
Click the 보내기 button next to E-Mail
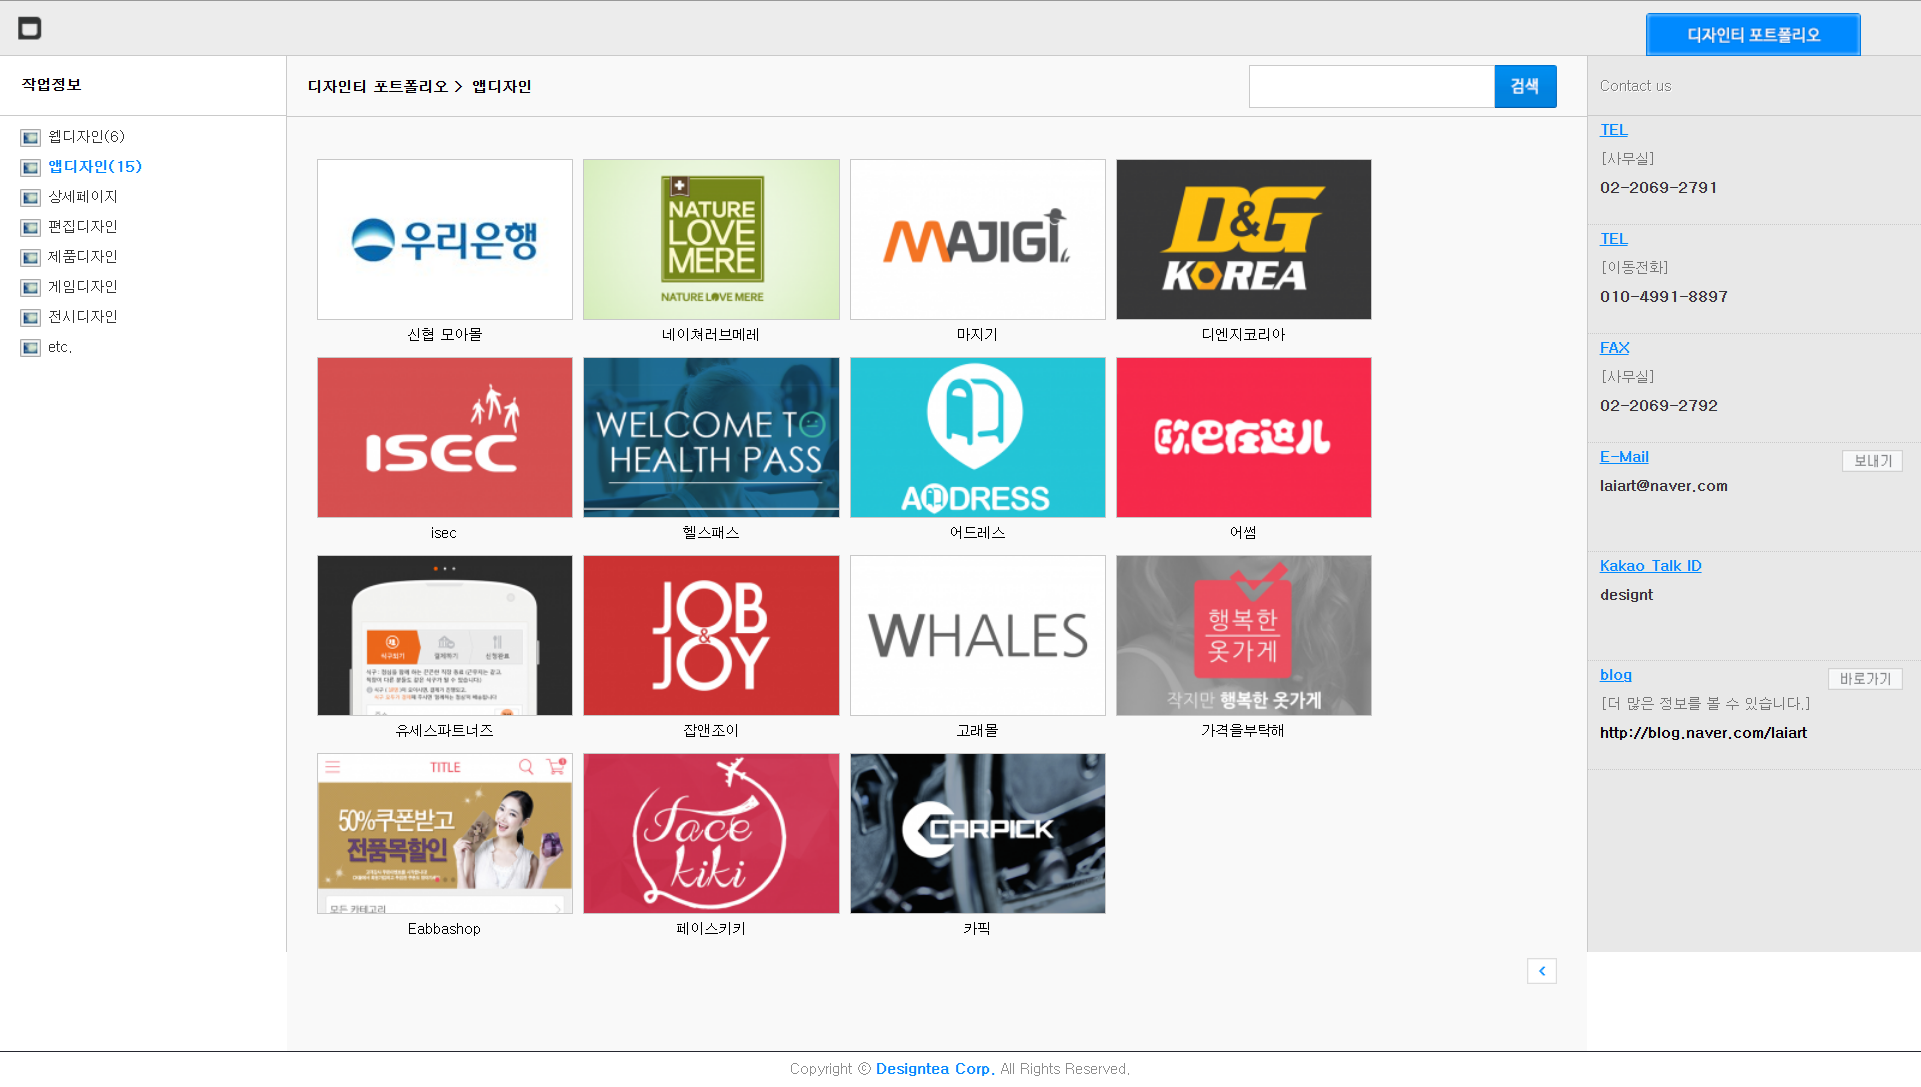click(x=1872, y=461)
